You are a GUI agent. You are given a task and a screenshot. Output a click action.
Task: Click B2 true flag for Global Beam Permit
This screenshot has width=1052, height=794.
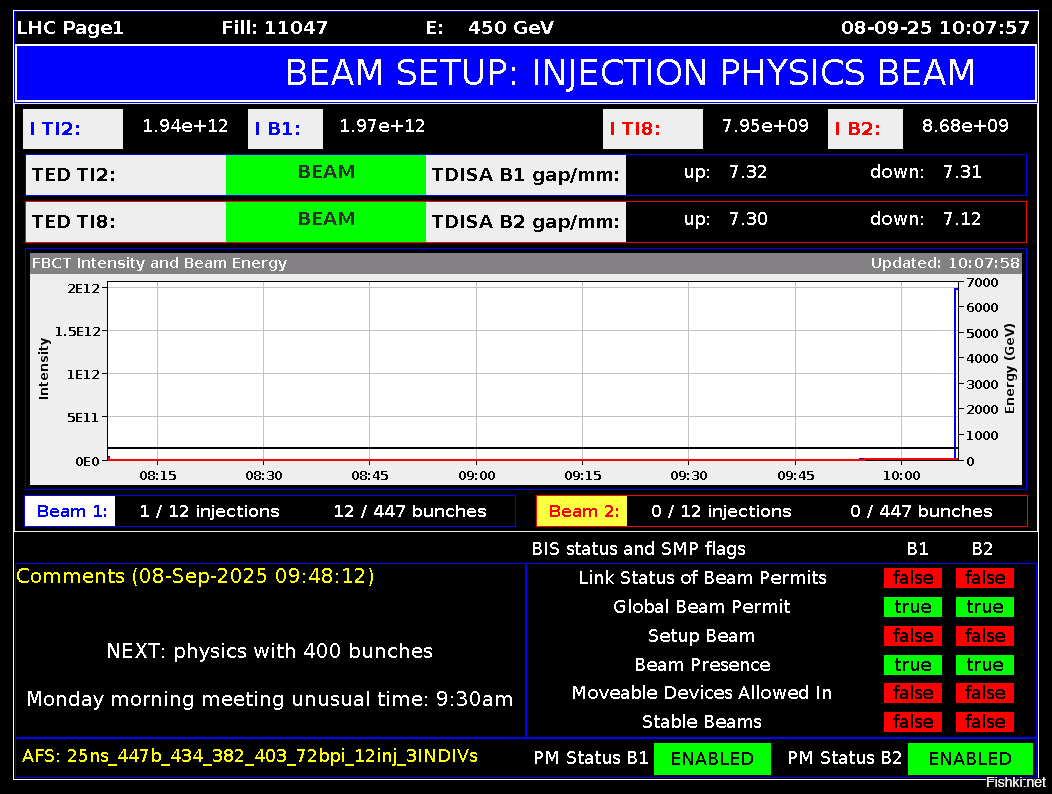(x=985, y=607)
